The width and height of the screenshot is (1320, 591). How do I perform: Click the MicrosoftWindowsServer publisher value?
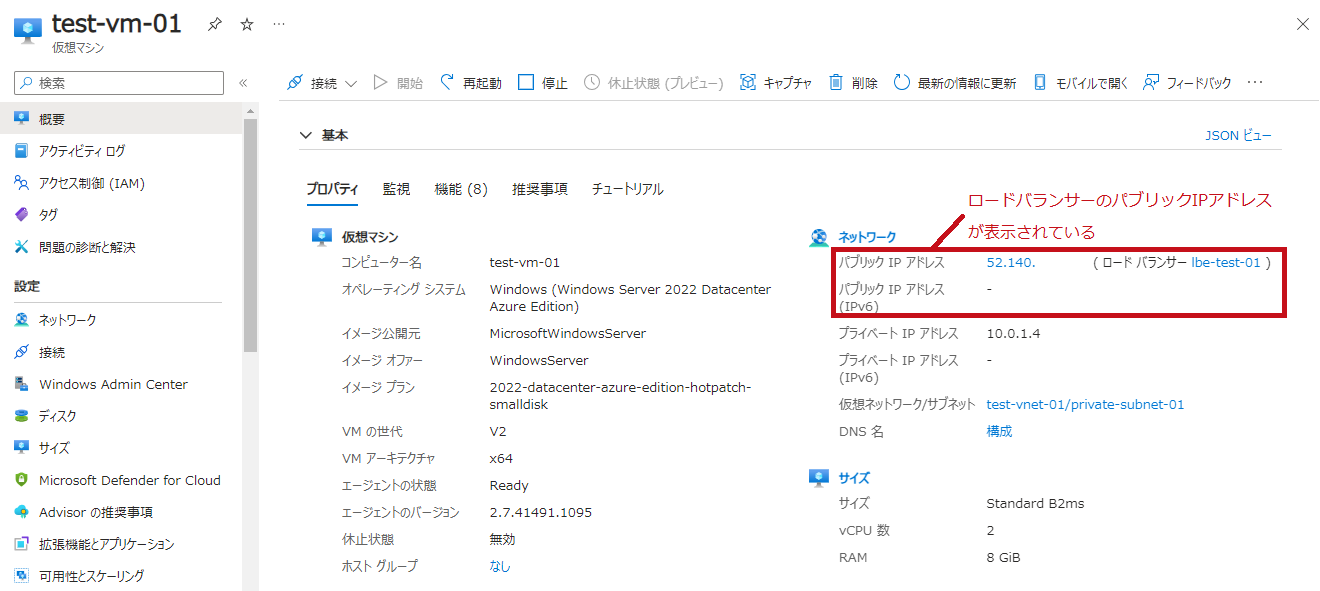tap(568, 334)
